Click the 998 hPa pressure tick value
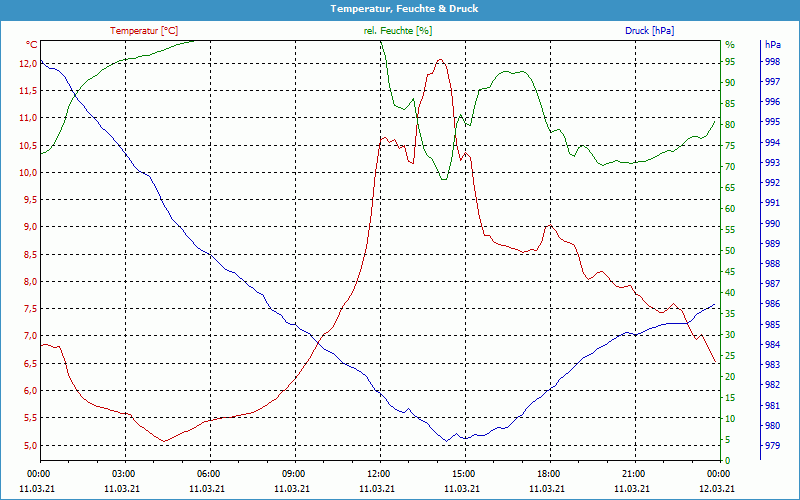Image resolution: width=800 pixels, height=500 pixels. pyautogui.click(x=772, y=62)
